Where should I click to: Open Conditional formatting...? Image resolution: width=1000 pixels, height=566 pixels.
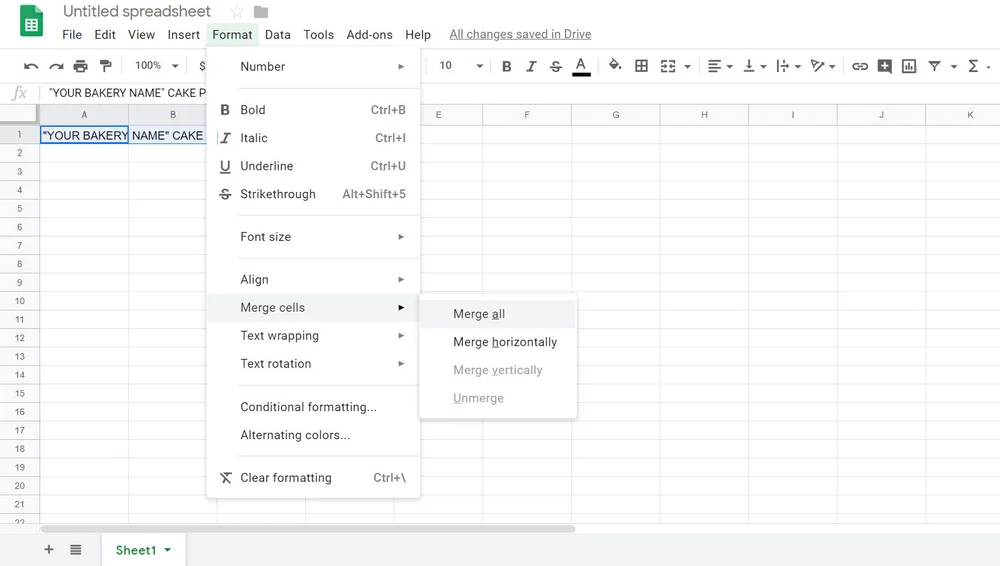point(313,407)
